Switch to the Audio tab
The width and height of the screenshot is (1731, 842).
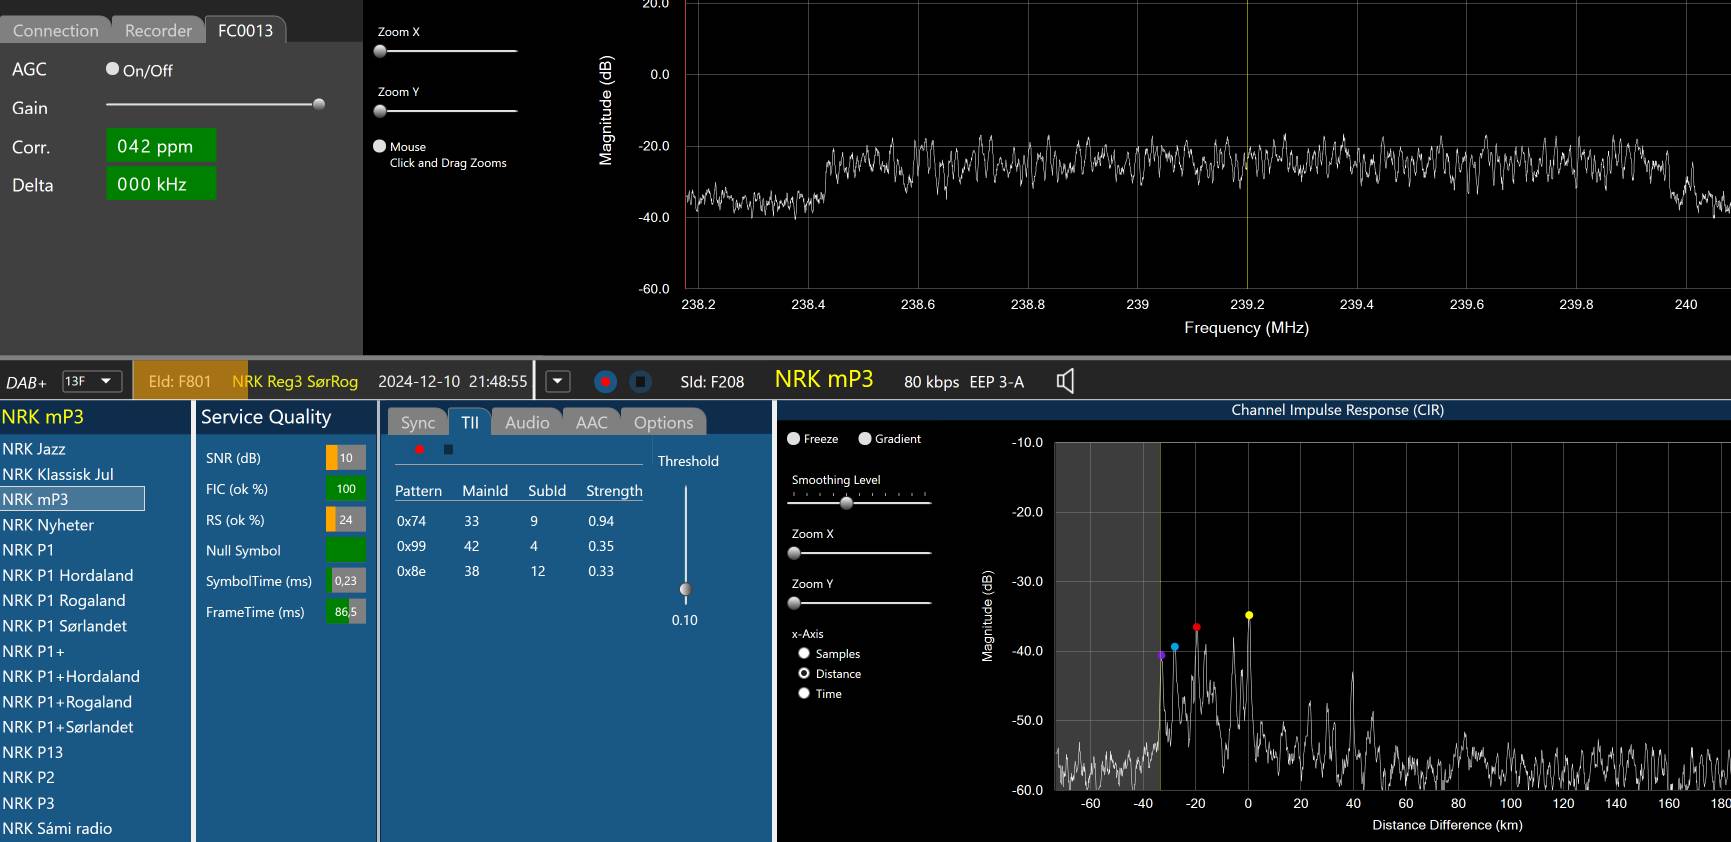coord(527,423)
